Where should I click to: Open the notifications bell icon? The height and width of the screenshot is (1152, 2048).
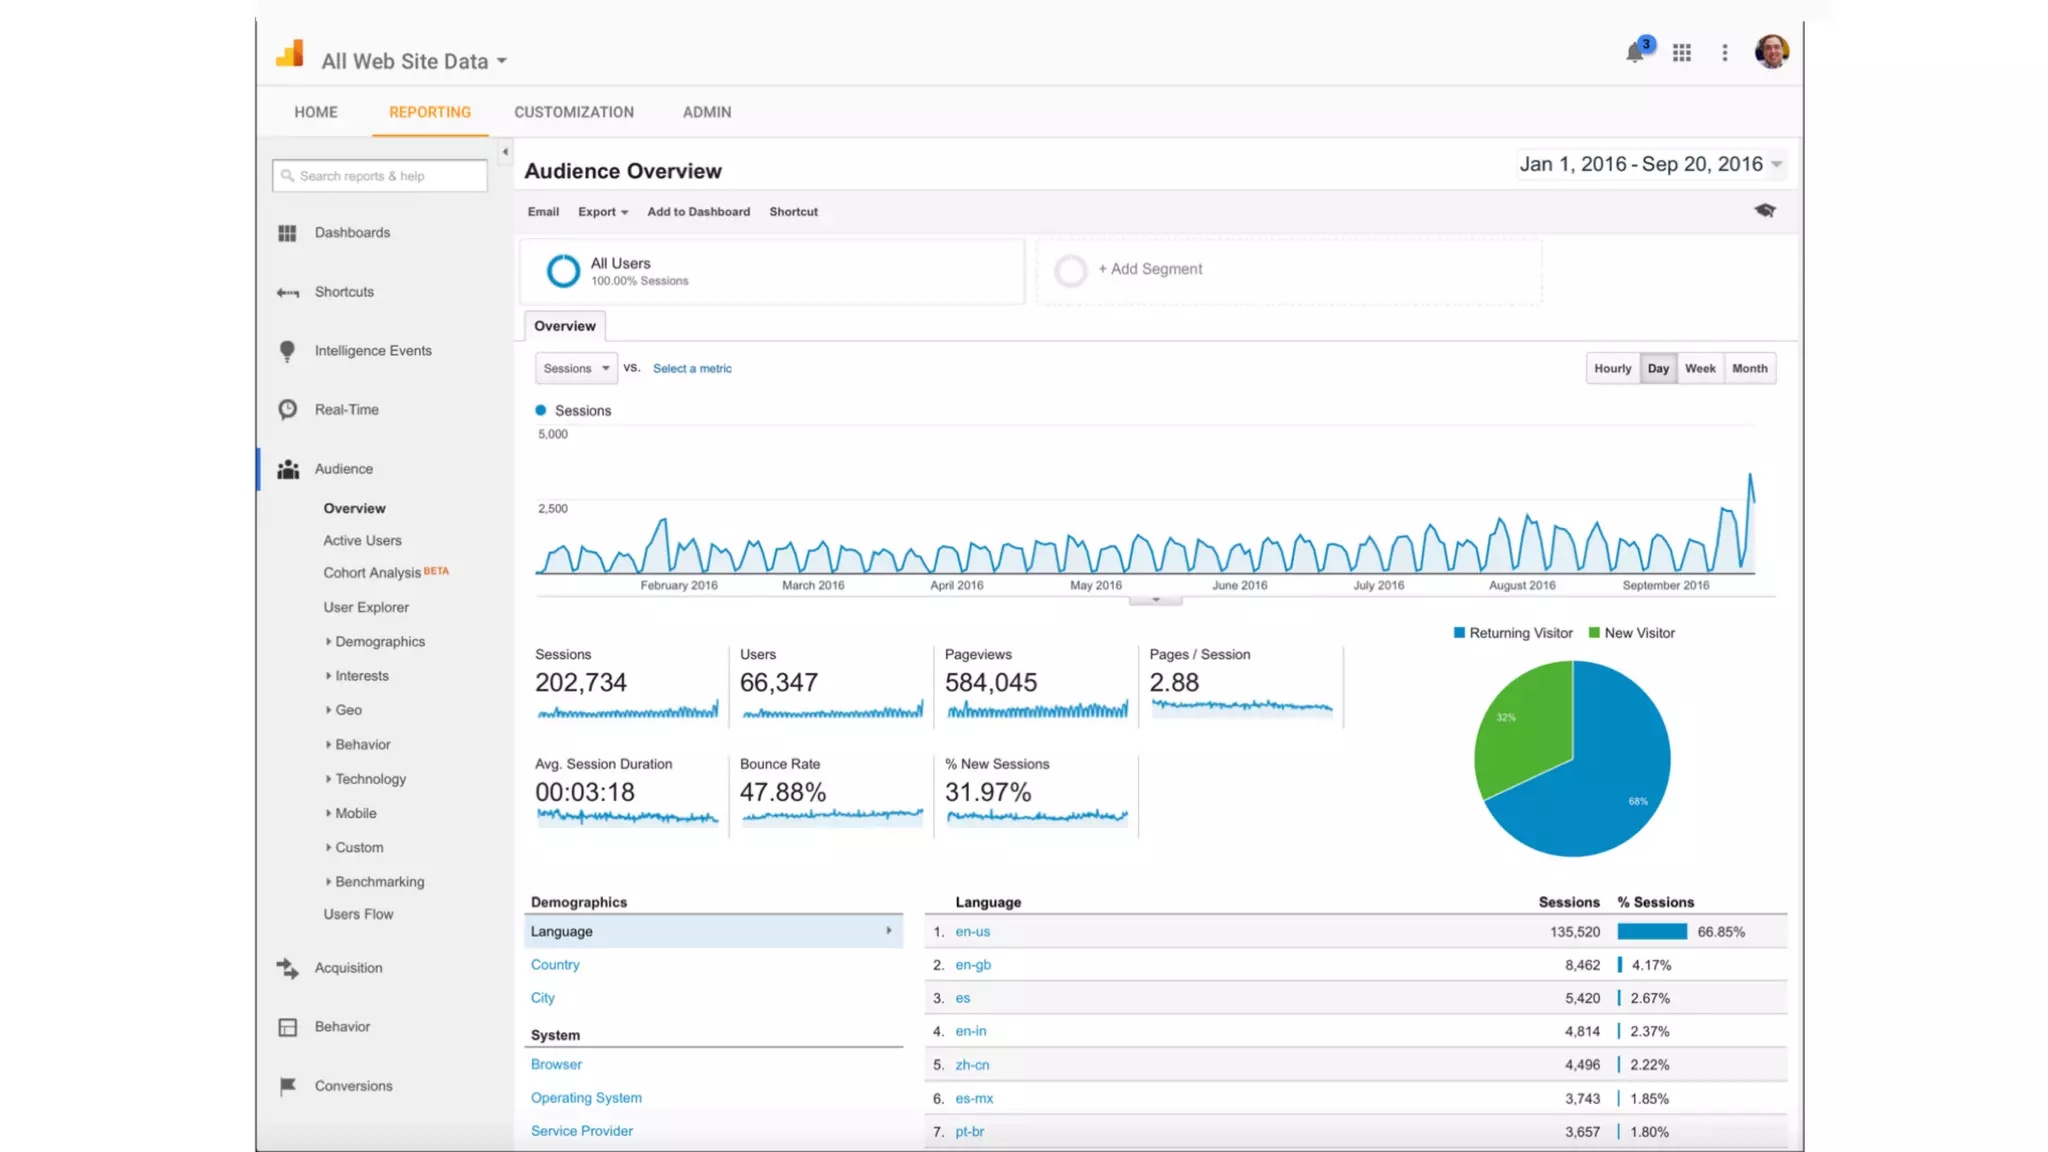(1635, 53)
